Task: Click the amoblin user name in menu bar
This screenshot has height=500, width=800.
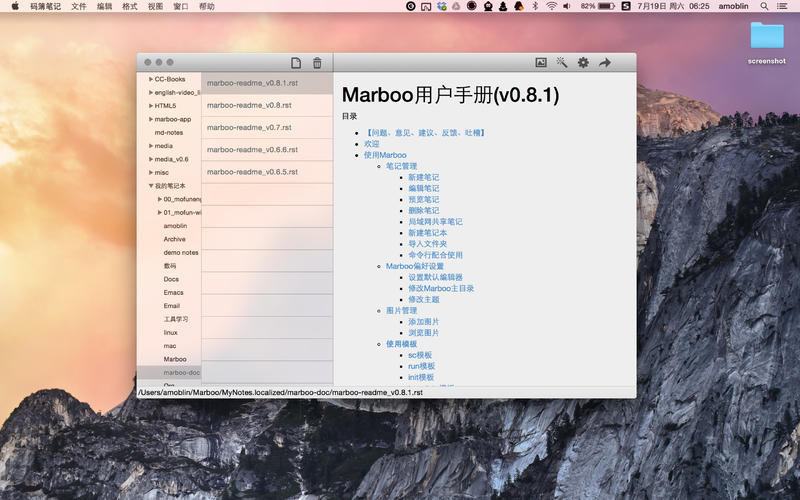Action: click(733, 6)
